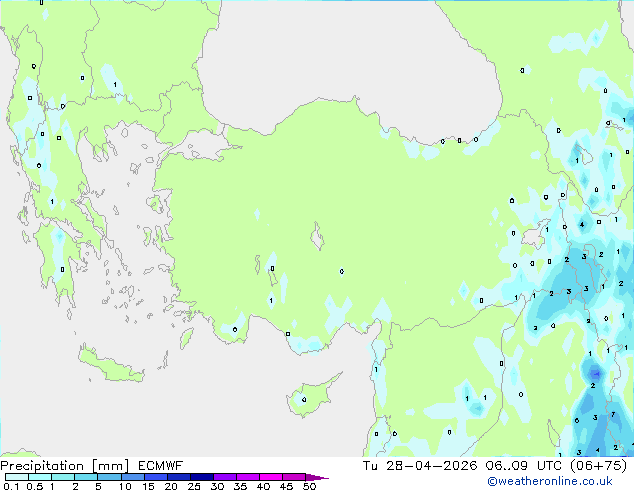The width and height of the screenshot is (634, 490).
Task: Select the 2–5 mm legend swatch
Action: point(86,477)
